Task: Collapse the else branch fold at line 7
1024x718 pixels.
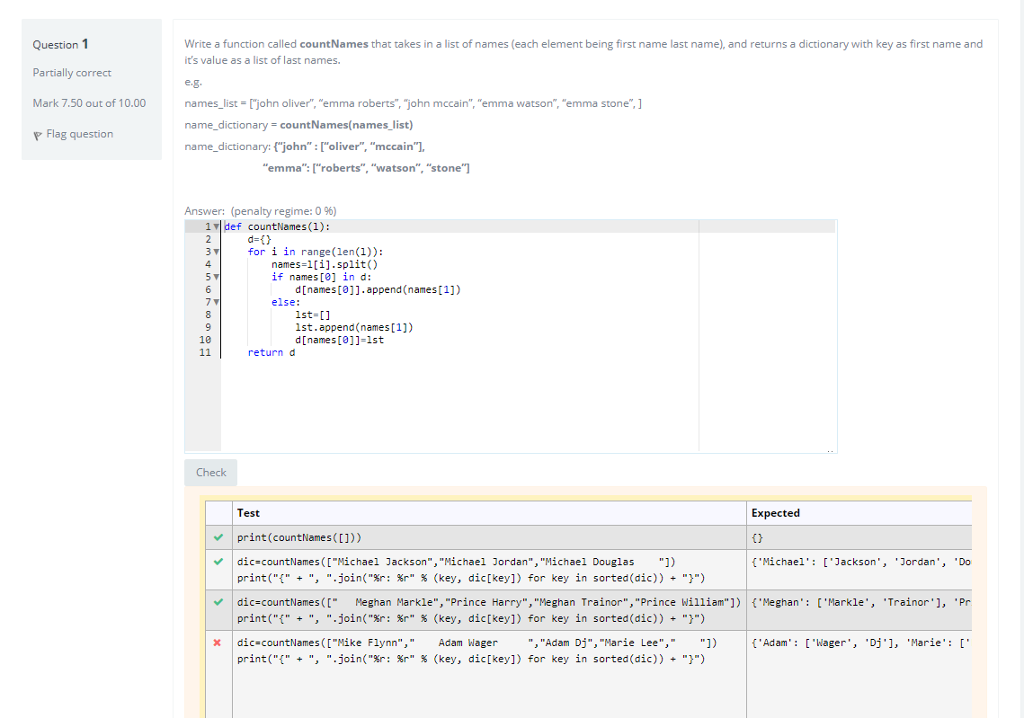Action: (216, 302)
